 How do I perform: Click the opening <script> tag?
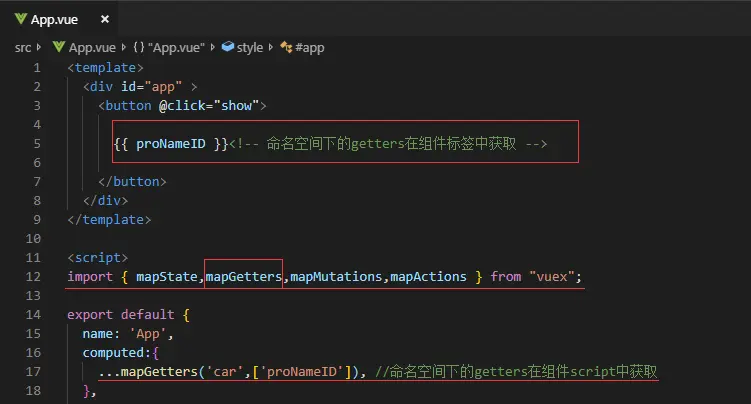[x=98, y=258]
